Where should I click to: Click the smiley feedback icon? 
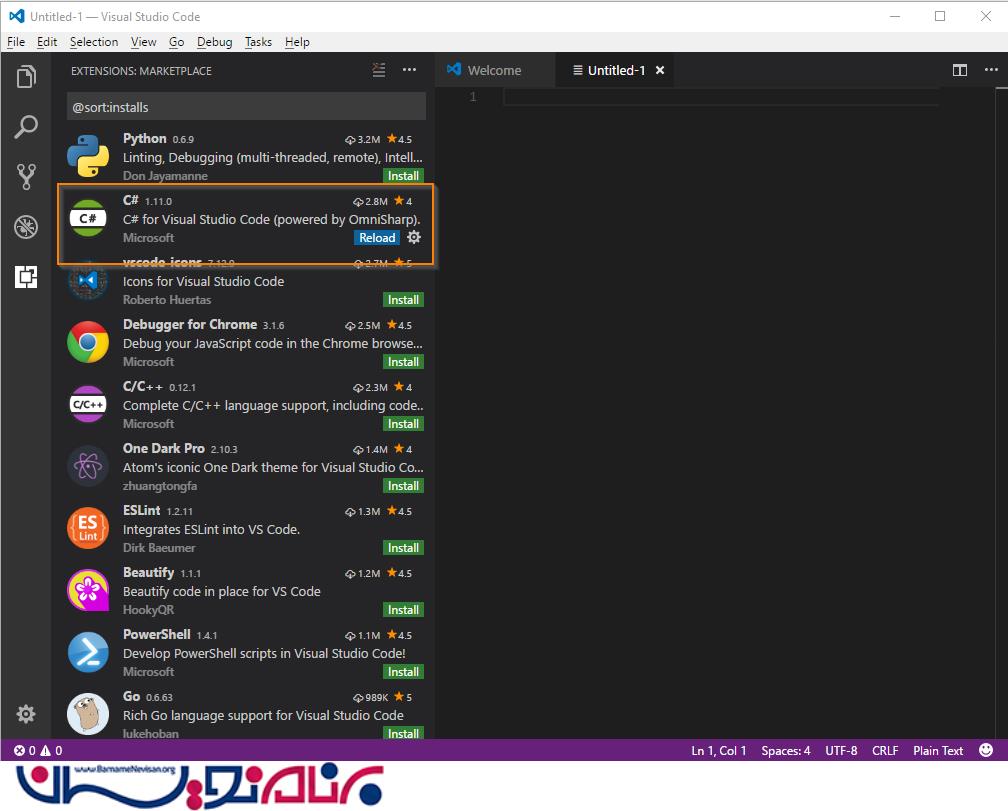[x=986, y=750]
